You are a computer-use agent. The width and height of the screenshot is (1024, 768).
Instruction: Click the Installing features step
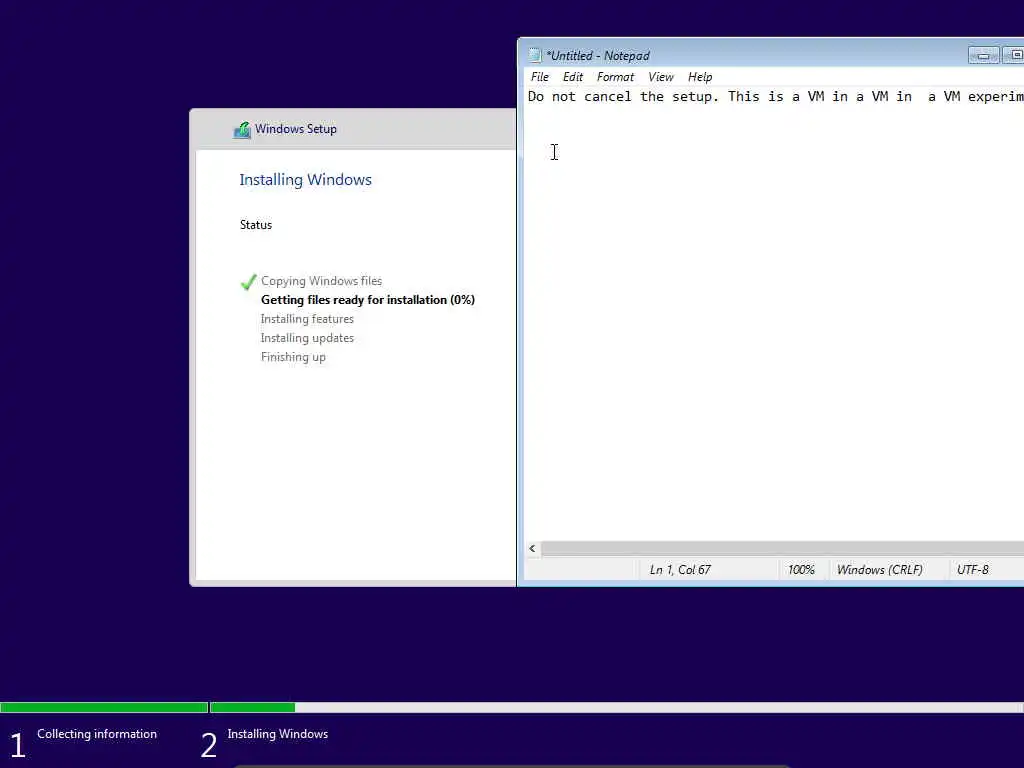tap(307, 319)
